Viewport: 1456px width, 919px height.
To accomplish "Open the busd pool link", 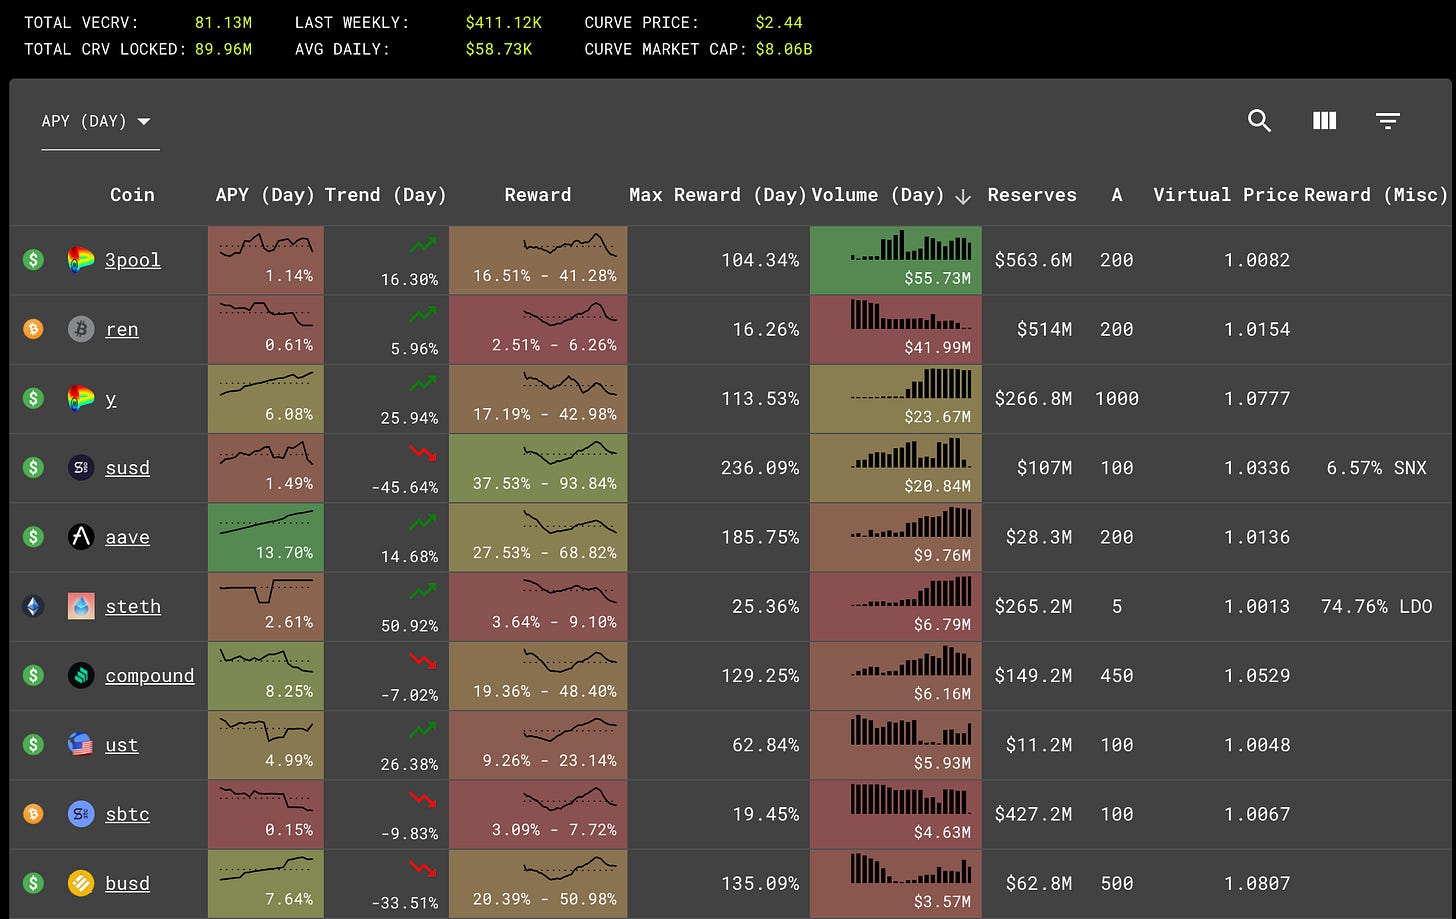I will coord(128,883).
